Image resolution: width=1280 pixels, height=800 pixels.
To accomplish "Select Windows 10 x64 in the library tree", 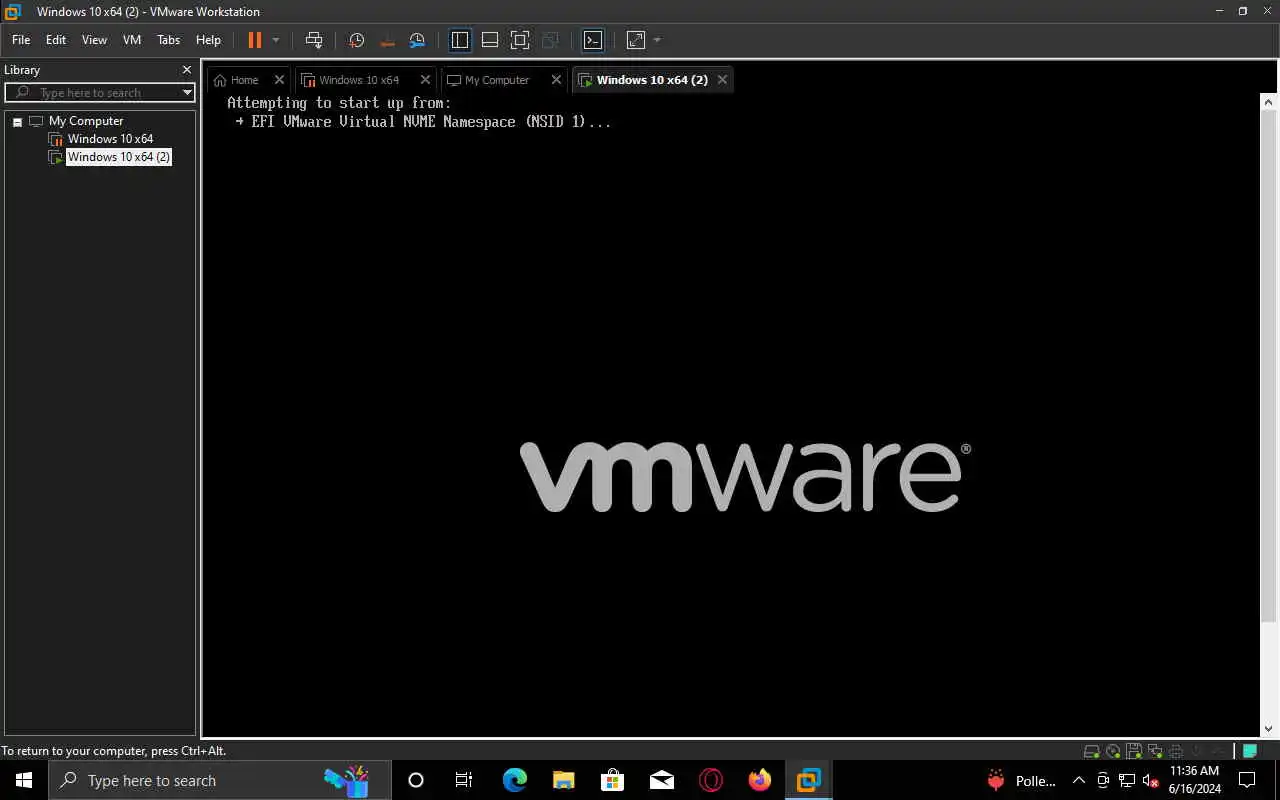I will click(110, 139).
